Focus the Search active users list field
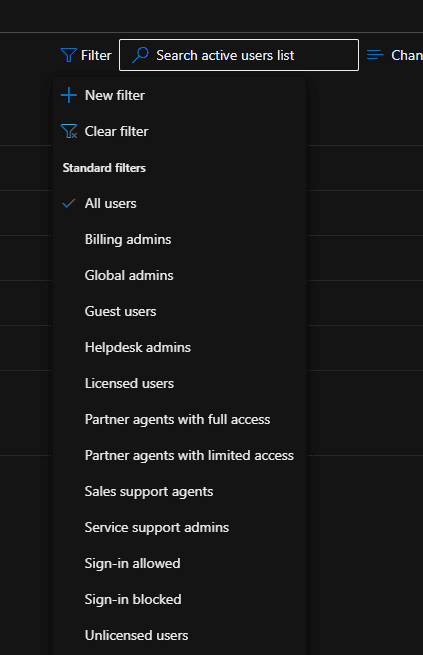Screen dimensions: 423x655 pyautogui.click(x=239, y=55)
